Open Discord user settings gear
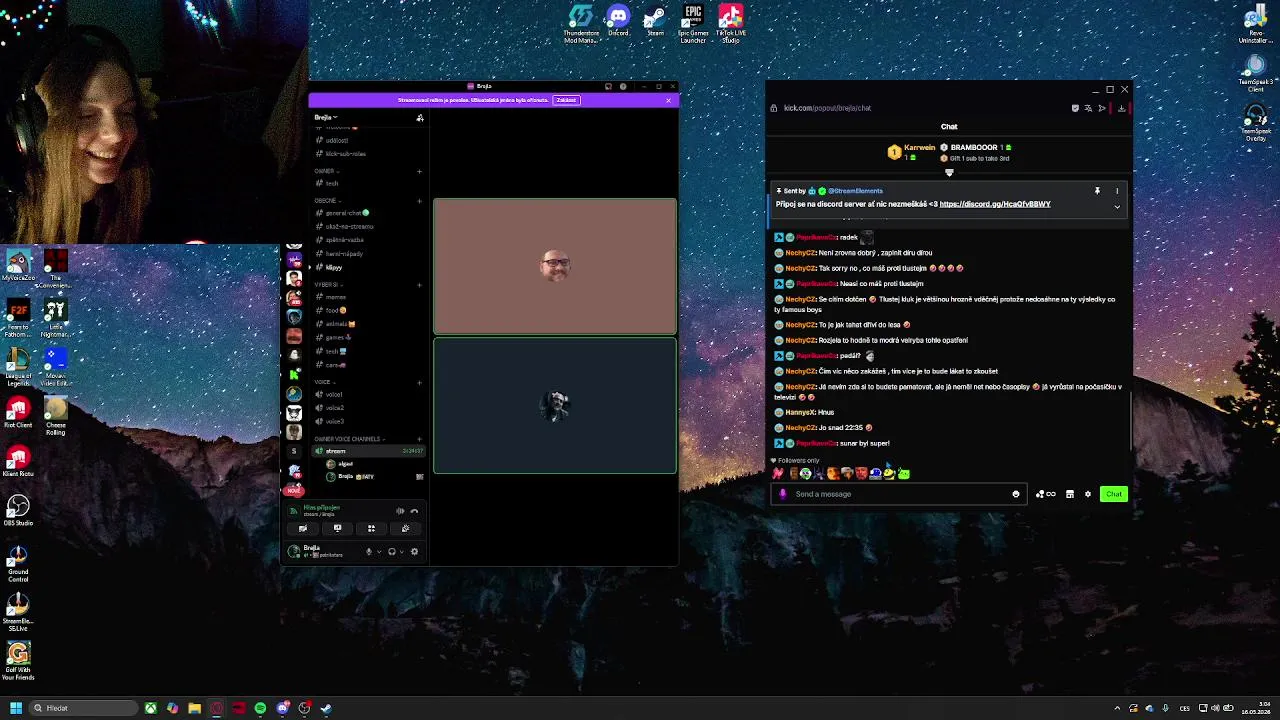The image size is (1280, 720). (x=415, y=551)
